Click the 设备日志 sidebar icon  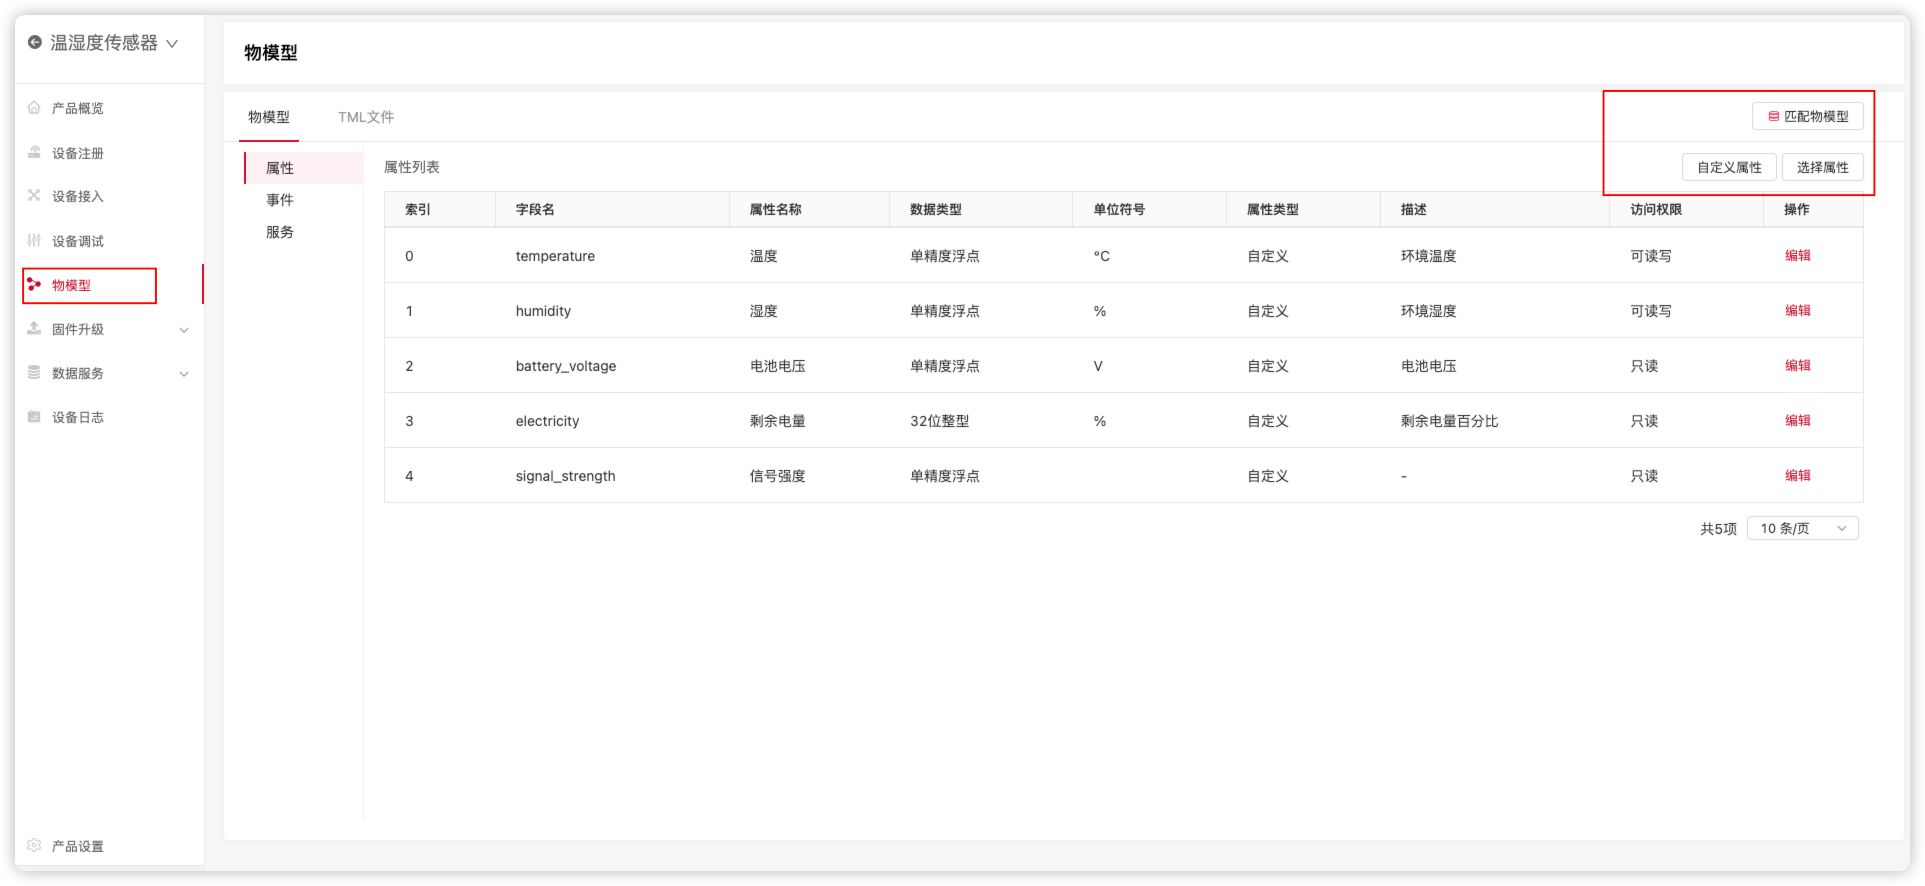pos(34,417)
